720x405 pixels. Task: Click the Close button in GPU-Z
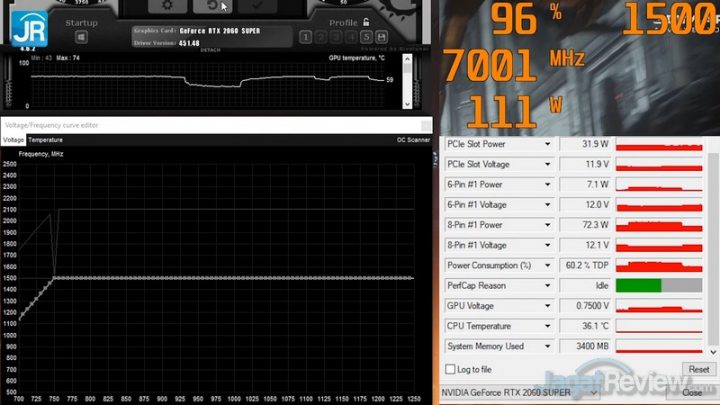point(692,393)
